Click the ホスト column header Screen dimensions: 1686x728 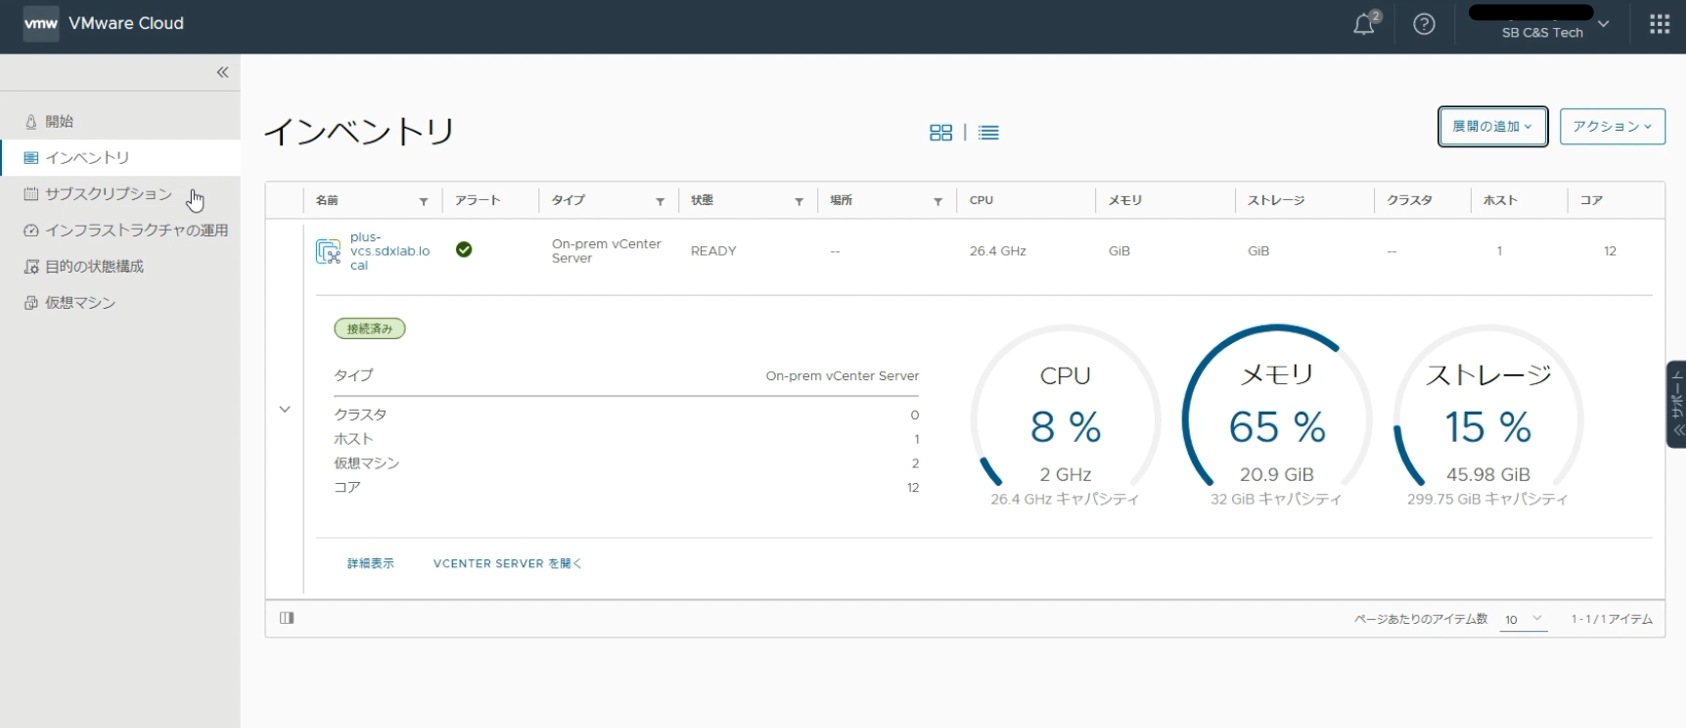(x=1500, y=200)
